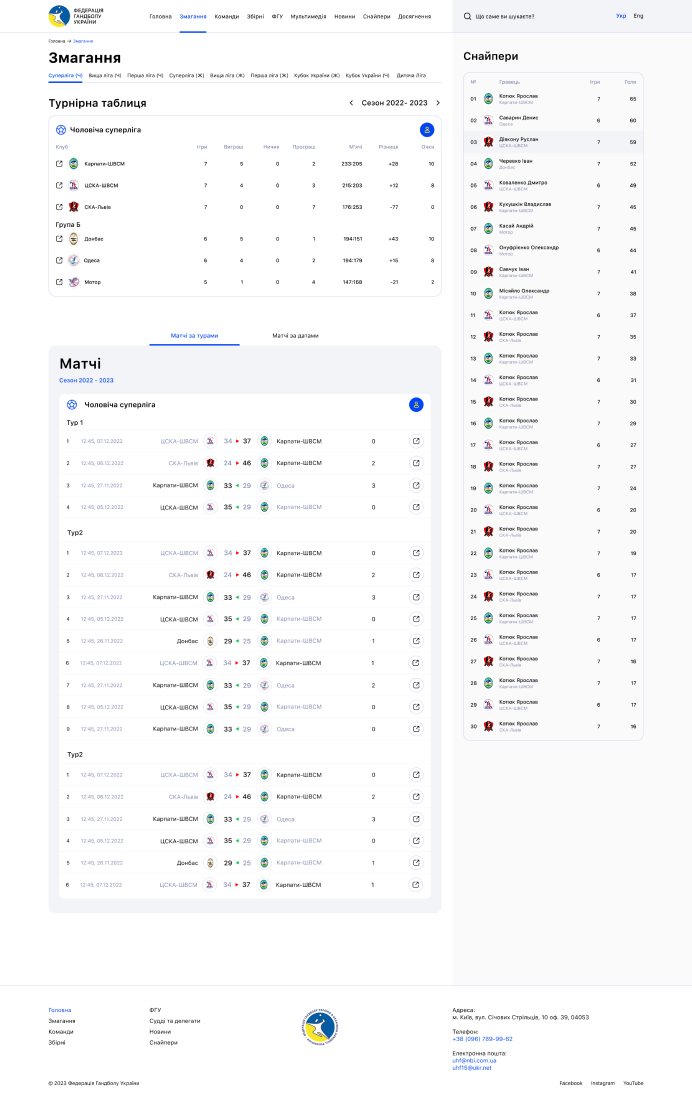Image resolution: width=692 pixels, height=1108 pixels.
Task: Click the federation logo in the footer
Action: [320, 1027]
